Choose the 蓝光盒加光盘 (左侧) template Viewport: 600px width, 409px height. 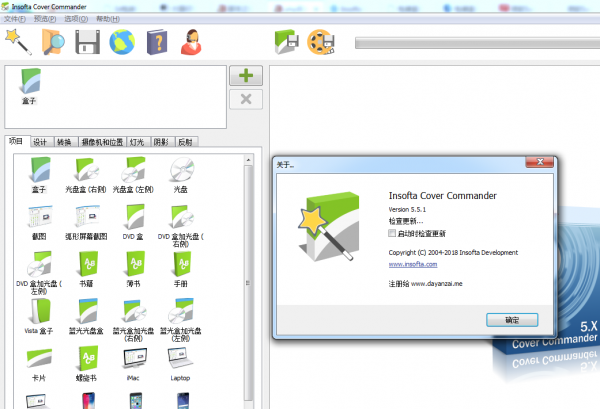click(181, 320)
